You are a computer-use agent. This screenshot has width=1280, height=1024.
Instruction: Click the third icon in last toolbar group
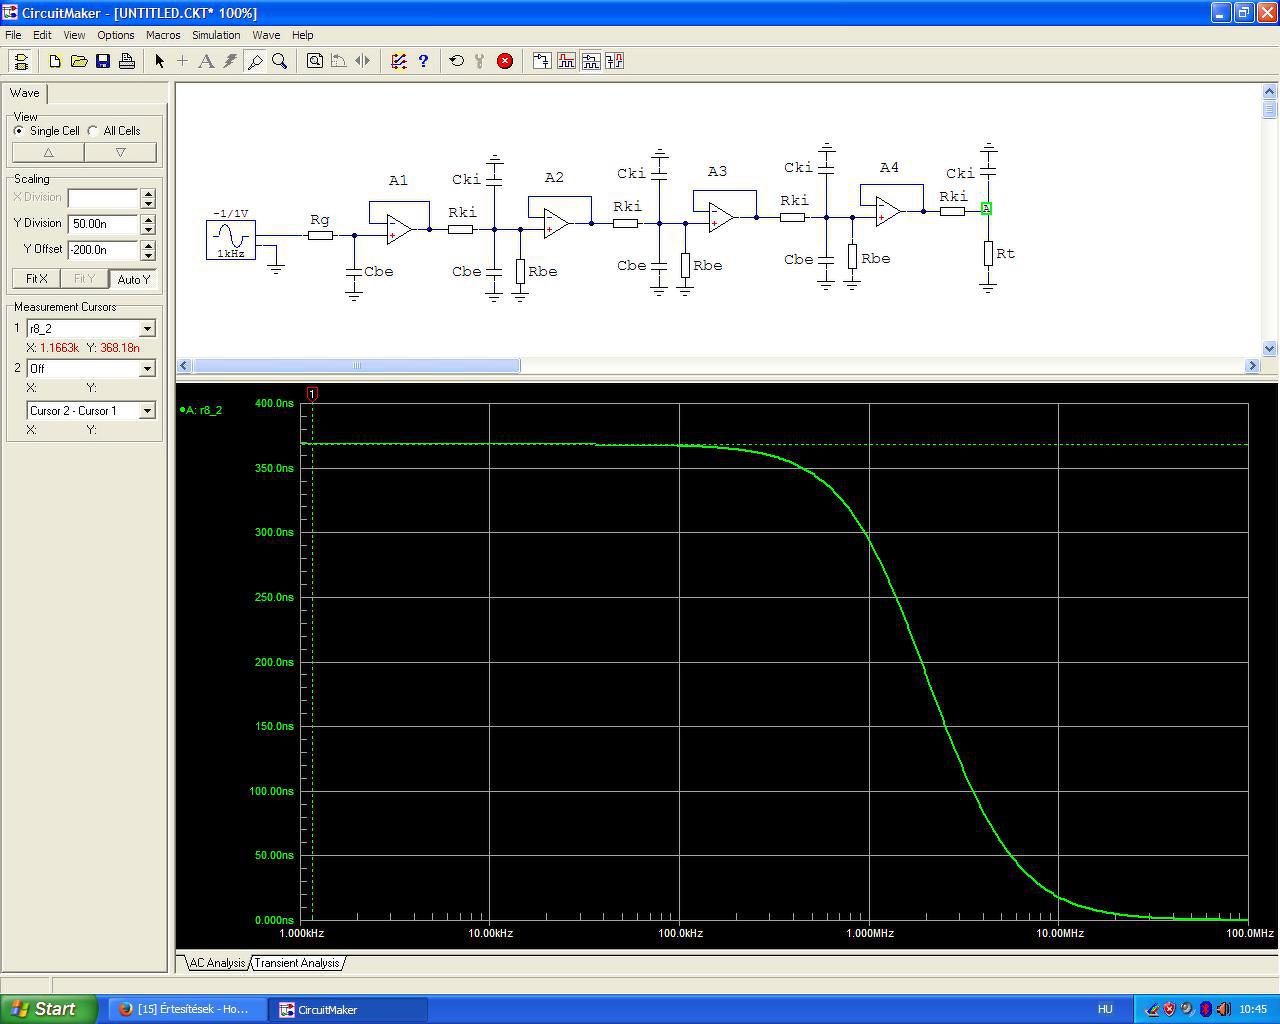pyautogui.click(x=590, y=61)
